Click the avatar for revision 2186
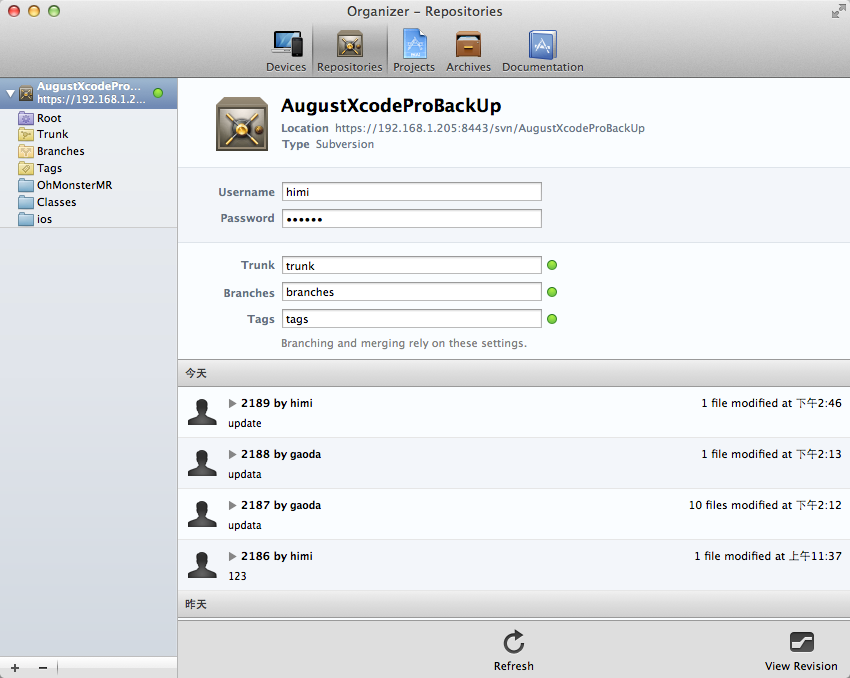 point(202,565)
